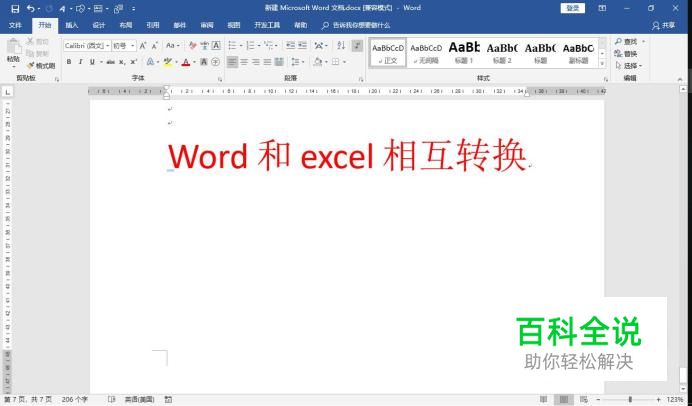Decrease font size with the smaller A icon
The image size is (692, 406).
tap(154, 45)
